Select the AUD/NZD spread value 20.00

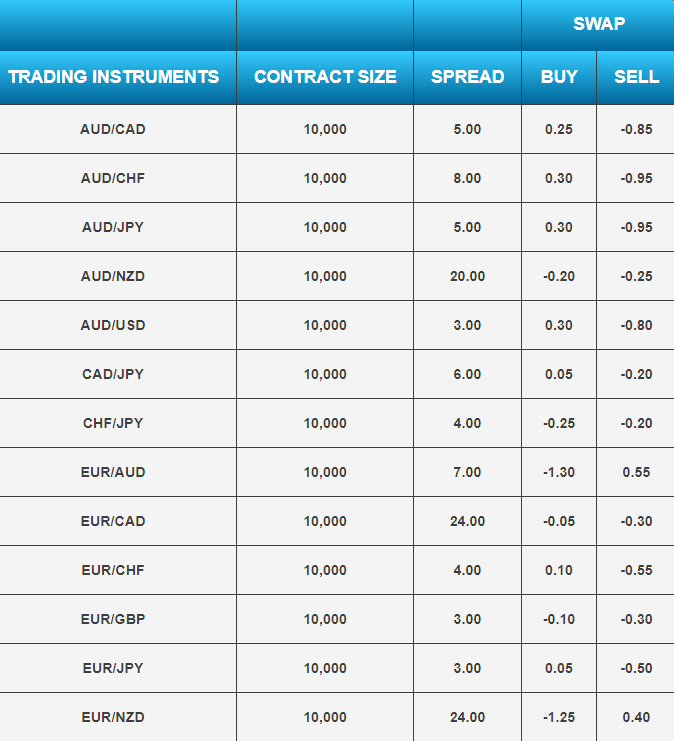pos(467,276)
